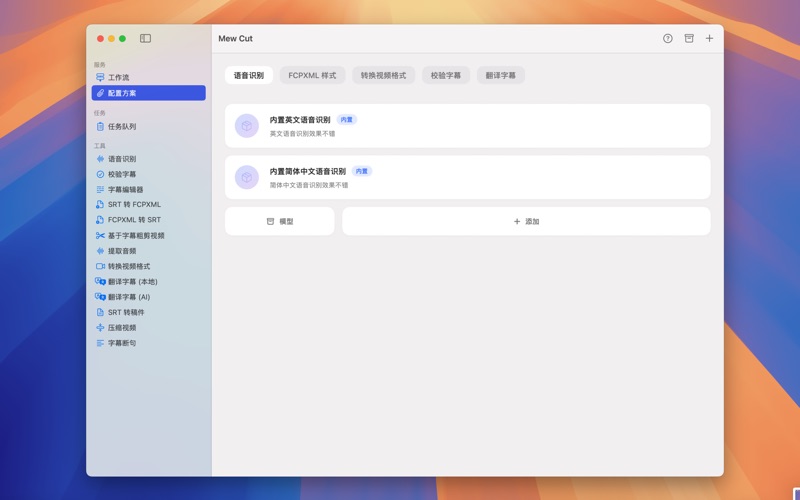This screenshot has height=500, width=800.
Task: Switch to the 翻译字幕 tab
Action: 501,75
